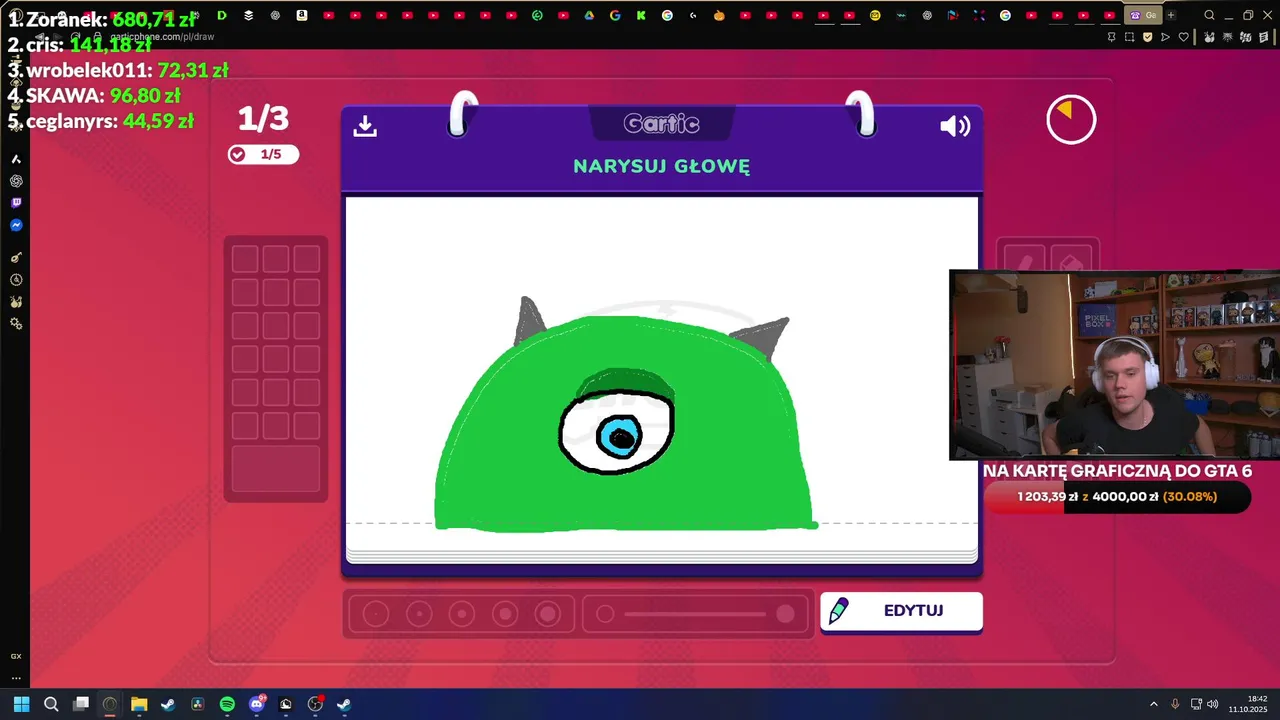
Task: Open the volume control in the tray
Action: [1212, 704]
